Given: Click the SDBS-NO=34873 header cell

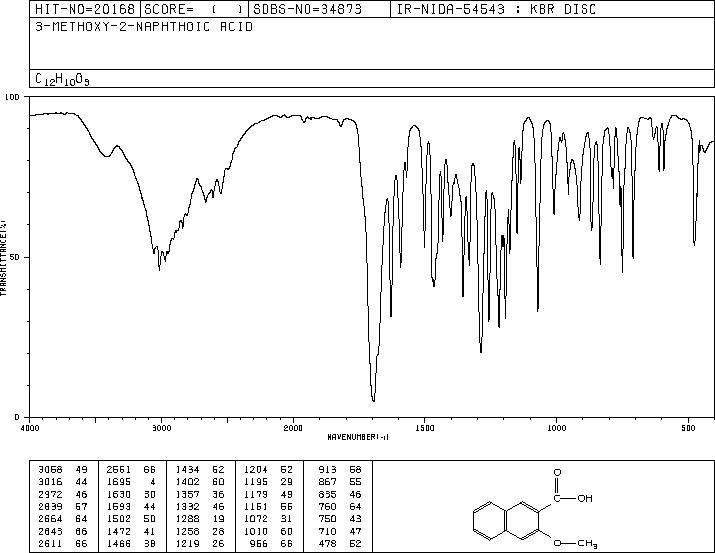Looking at the screenshot, I should 319,9.
